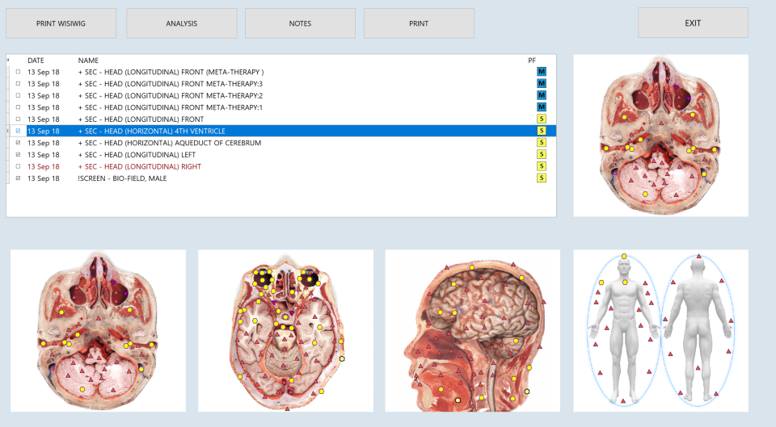
Task: Open the ANALYSIS view
Action: [x=181, y=23]
